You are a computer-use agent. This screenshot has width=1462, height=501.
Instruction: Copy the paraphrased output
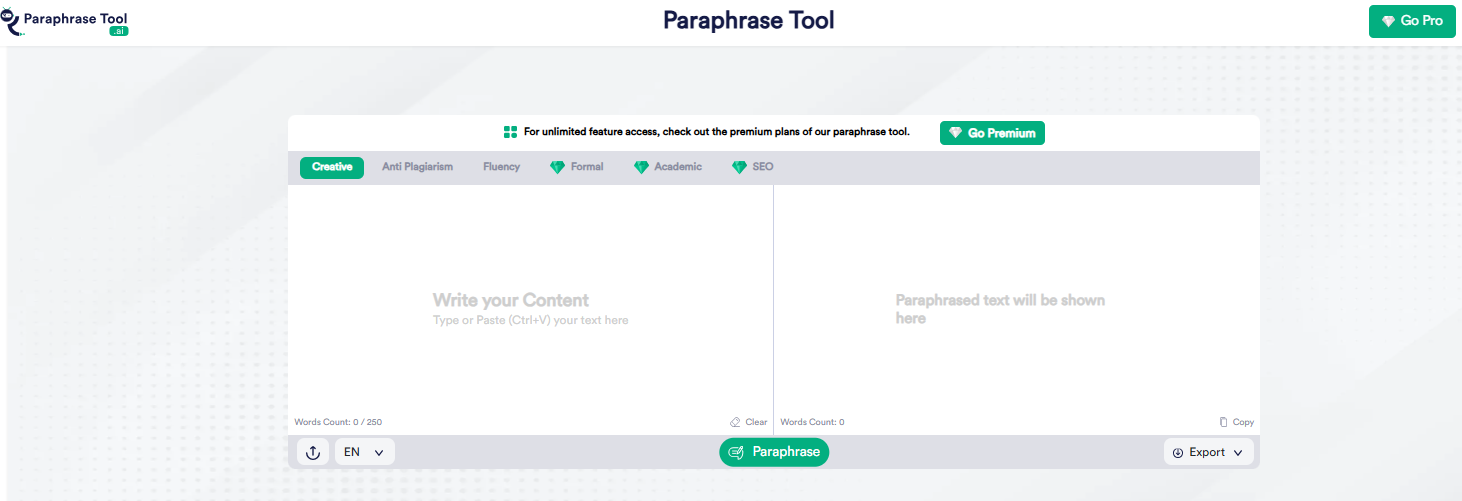click(1237, 422)
